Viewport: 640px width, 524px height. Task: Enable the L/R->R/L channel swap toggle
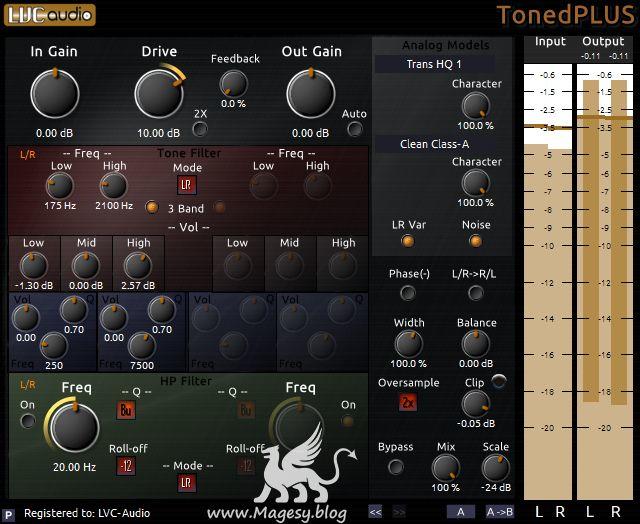(x=476, y=293)
